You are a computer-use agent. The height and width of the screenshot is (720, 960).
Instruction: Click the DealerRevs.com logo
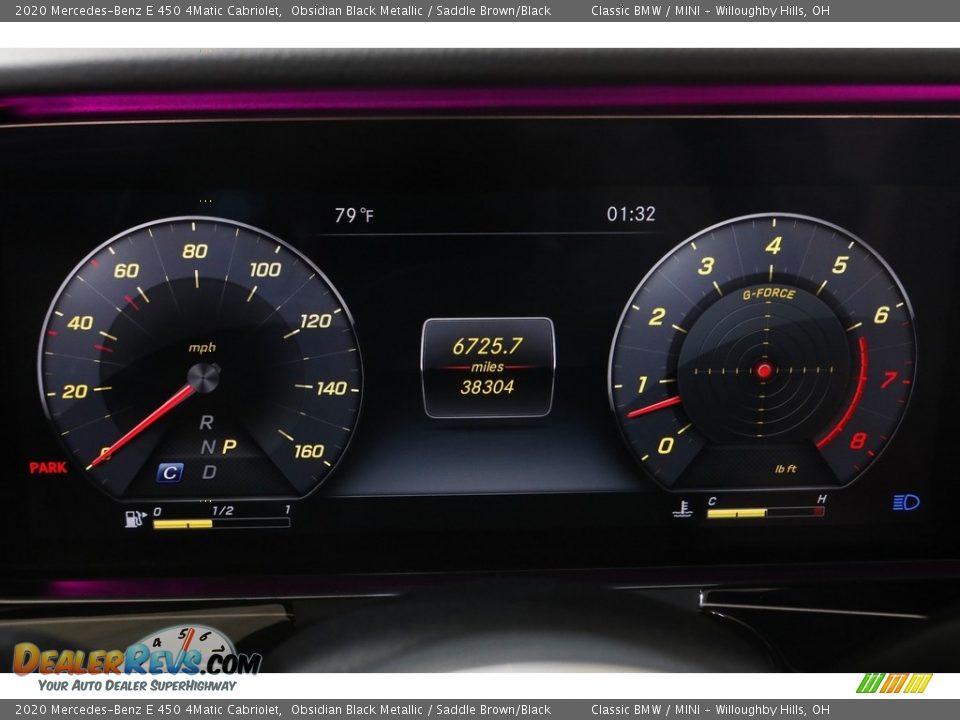click(138, 651)
